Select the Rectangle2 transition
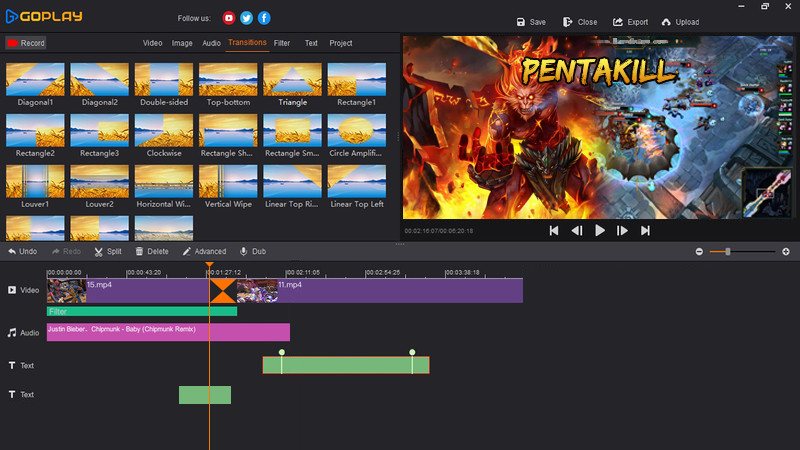Viewport: 800px width, 450px height. (x=35, y=135)
